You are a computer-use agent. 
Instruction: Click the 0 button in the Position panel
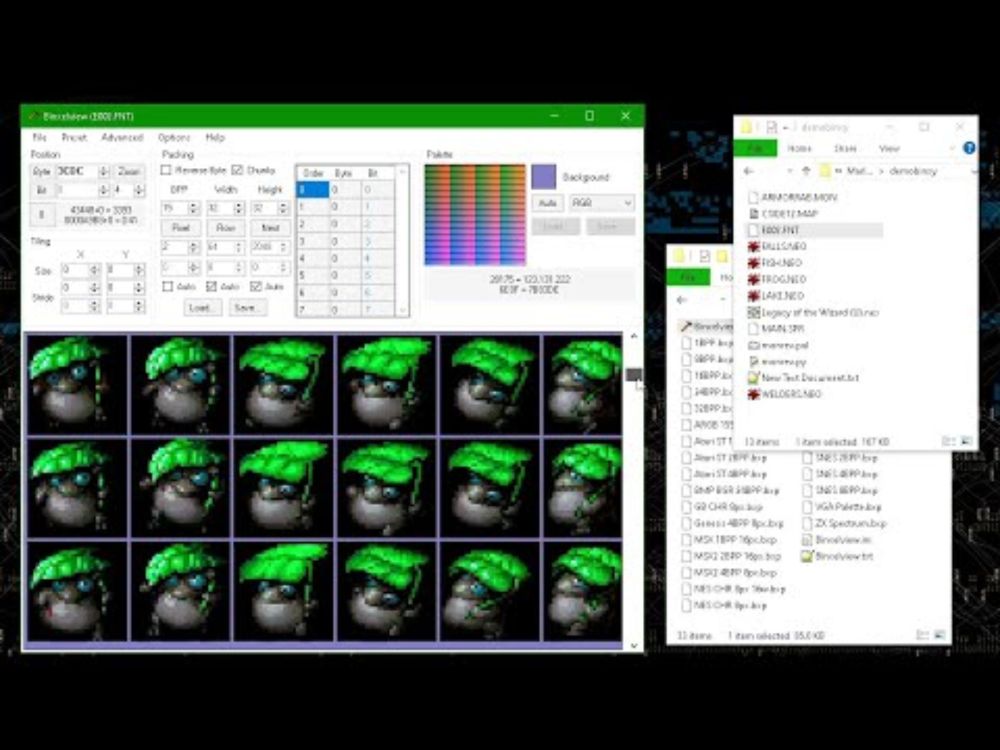tap(41, 215)
